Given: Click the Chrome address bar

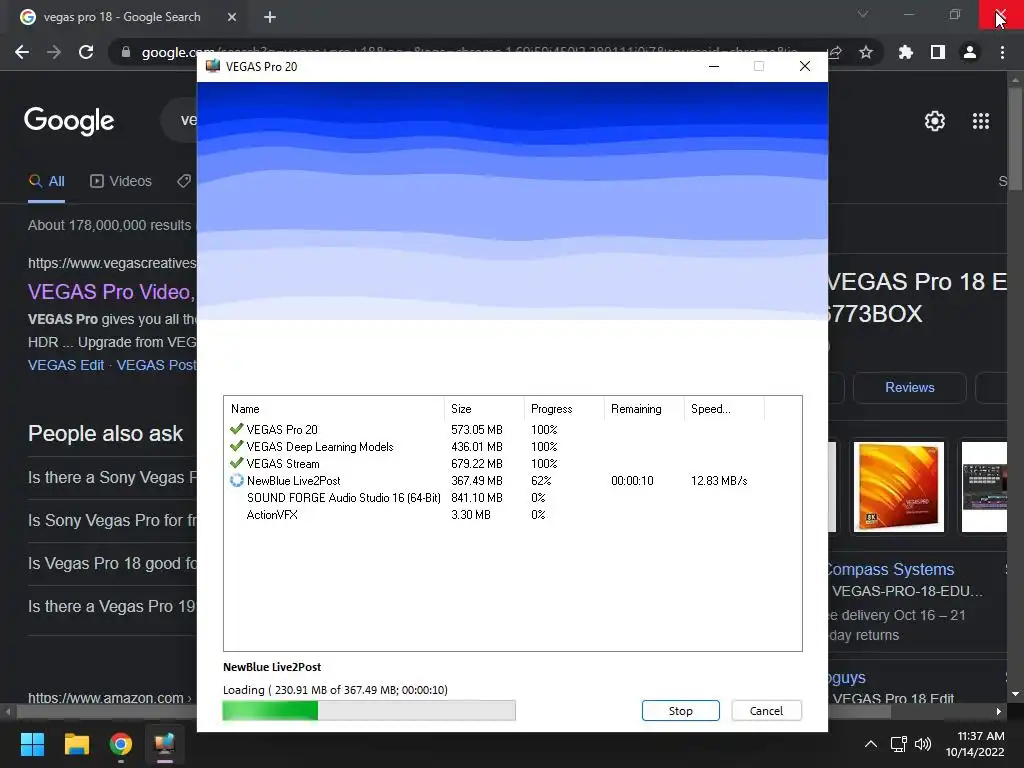Looking at the screenshot, I should (496, 52).
